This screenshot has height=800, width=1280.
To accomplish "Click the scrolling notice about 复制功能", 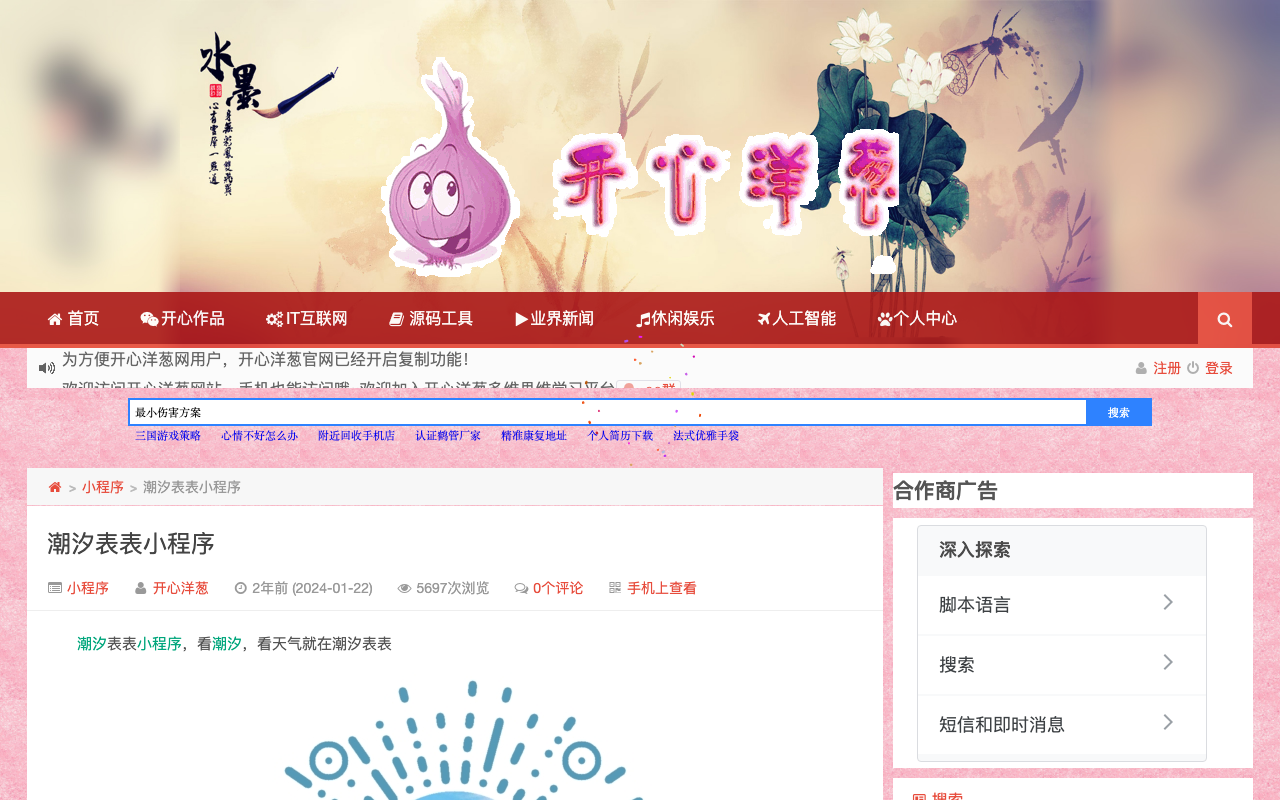I will [265, 359].
